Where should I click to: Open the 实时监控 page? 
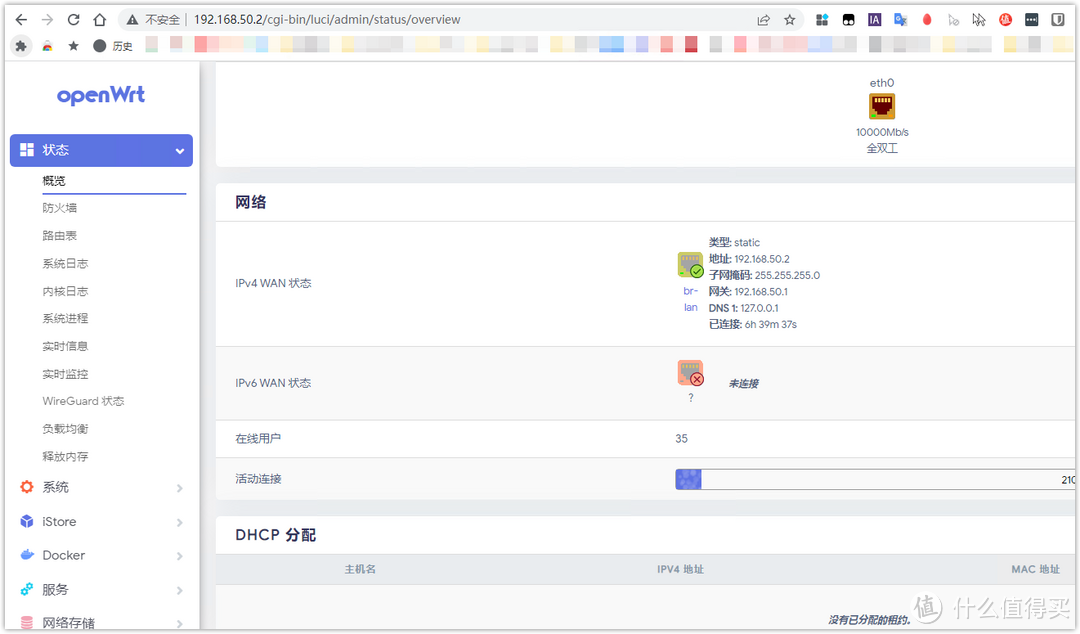(65, 374)
